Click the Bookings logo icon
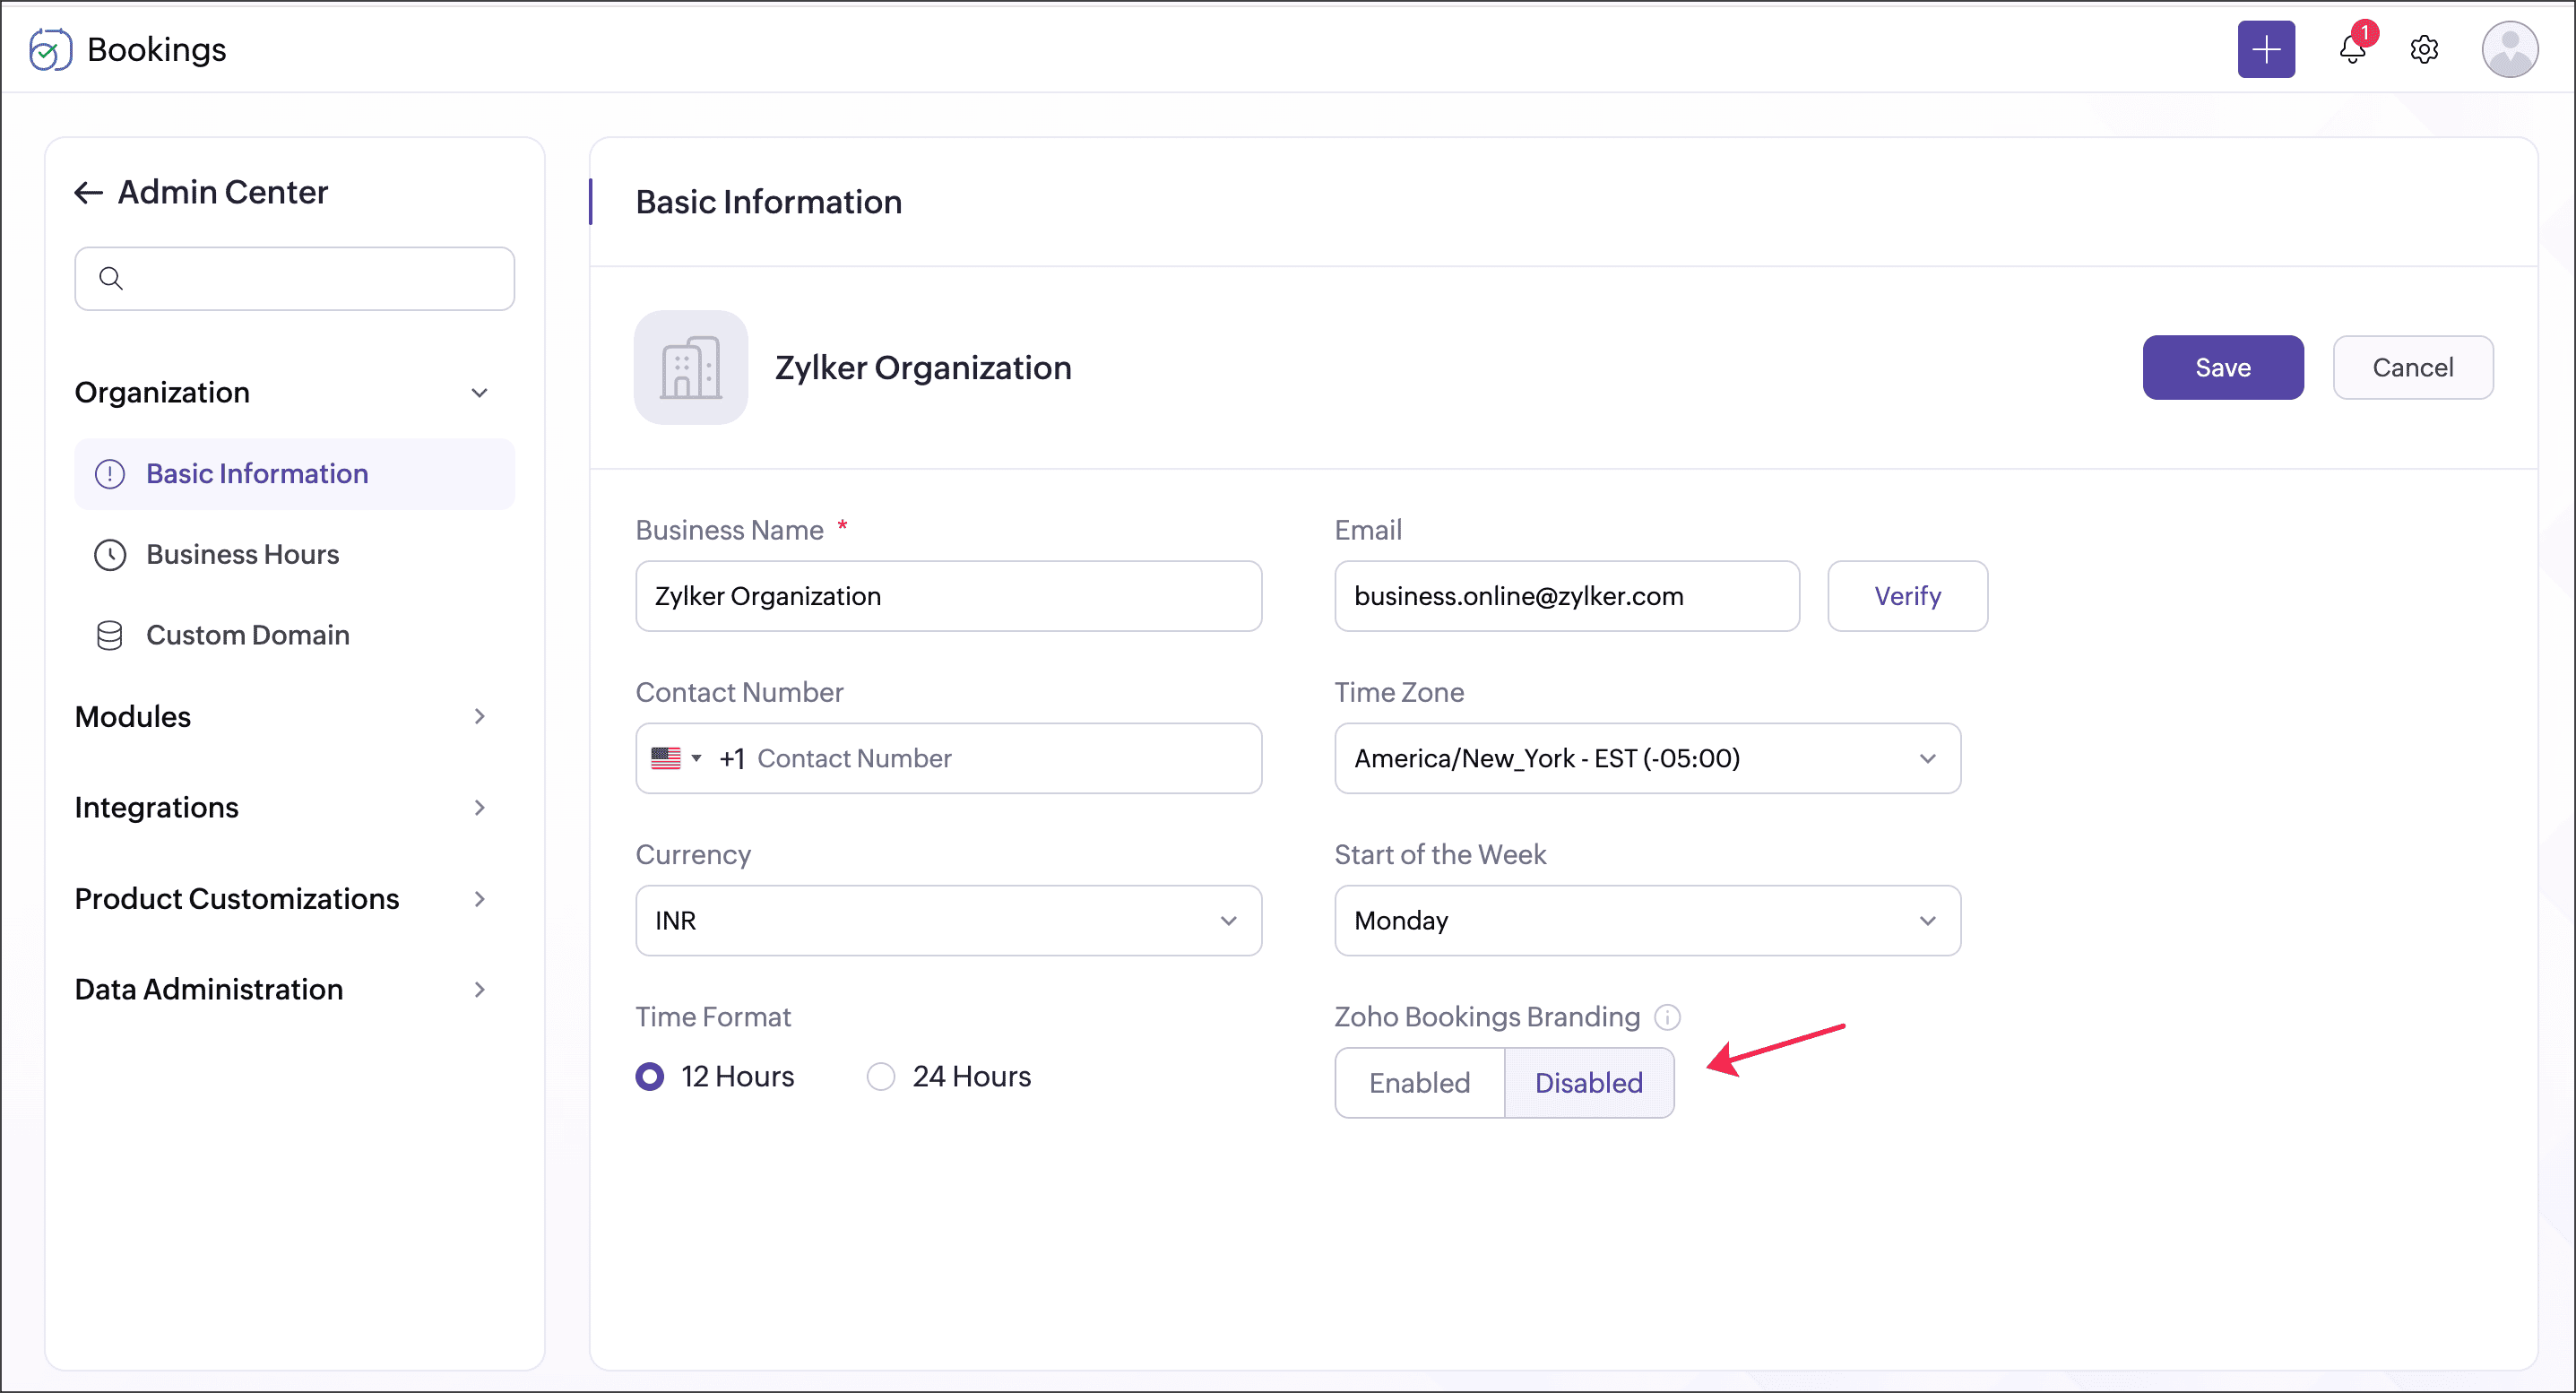Image resolution: width=2576 pixels, height=1393 pixels. coord(50,49)
